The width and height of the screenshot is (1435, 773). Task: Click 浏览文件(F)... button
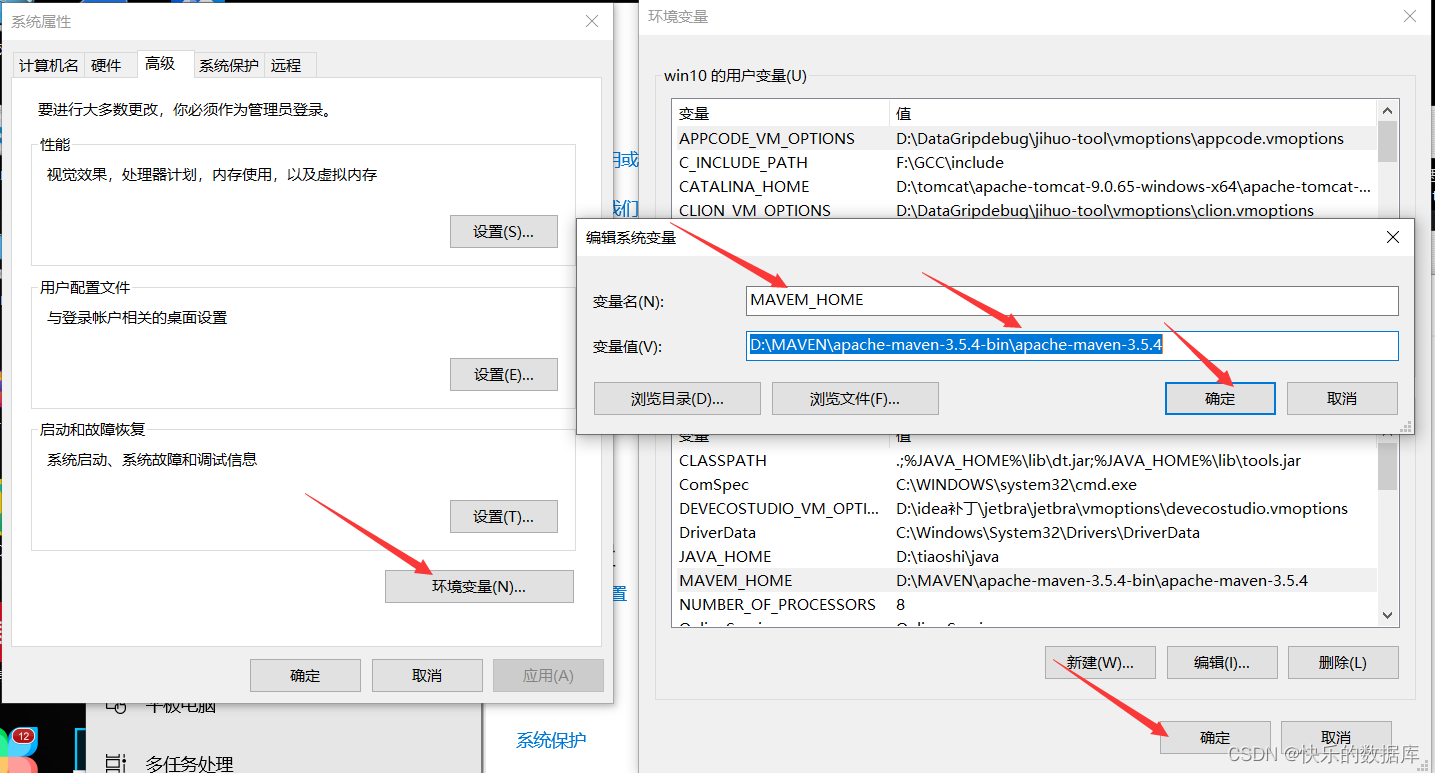coord(855,398)
